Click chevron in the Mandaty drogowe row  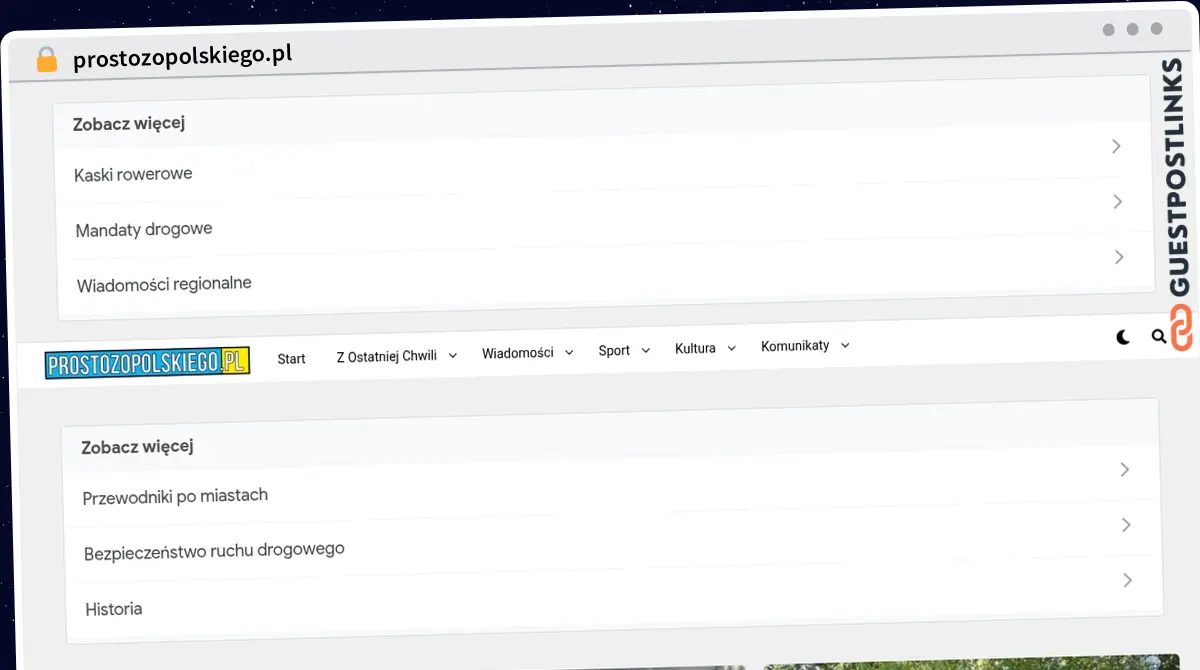[1118, 202]
